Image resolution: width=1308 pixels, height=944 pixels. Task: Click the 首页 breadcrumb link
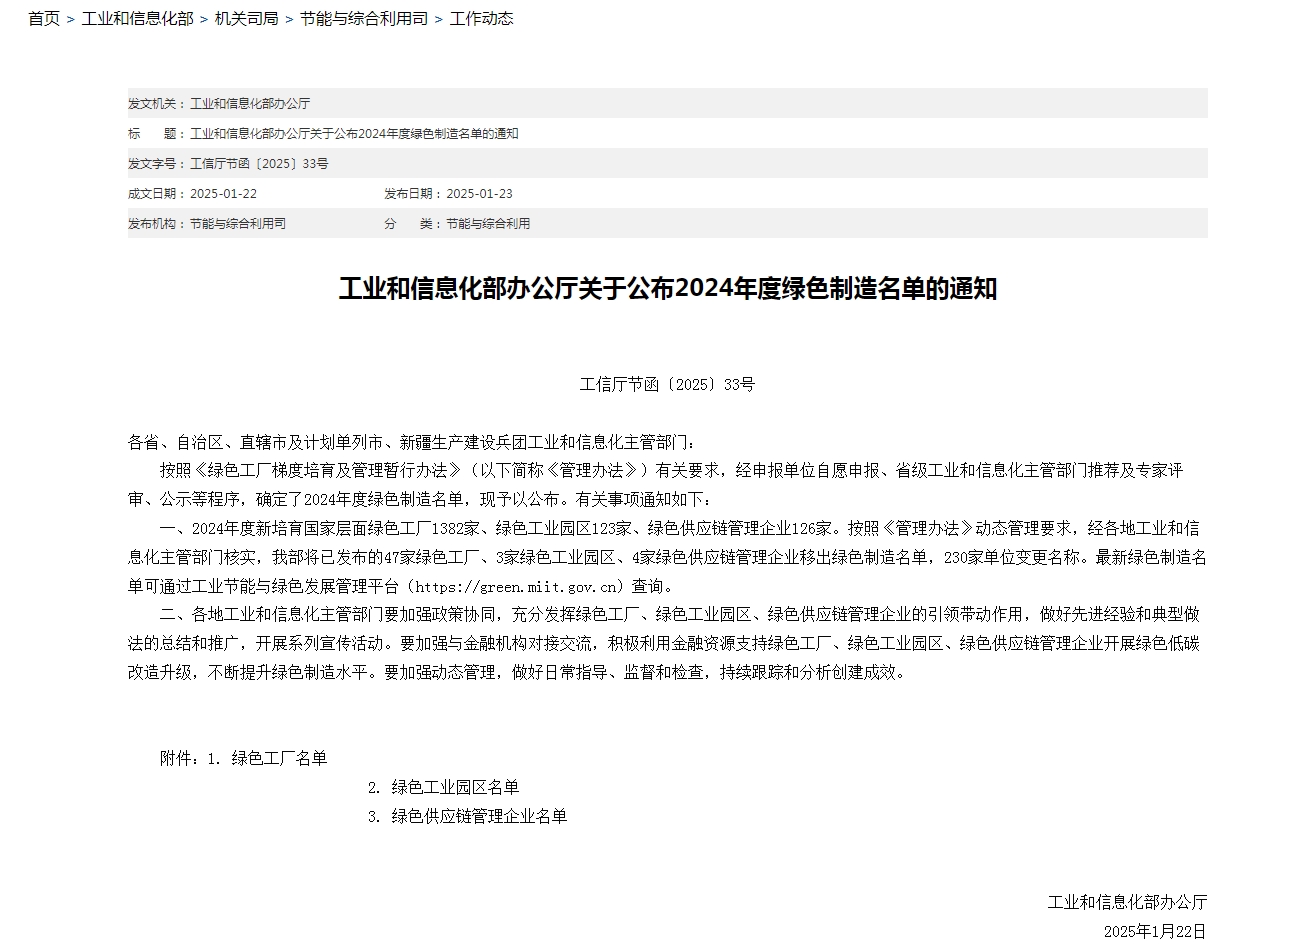pos(44,19)
